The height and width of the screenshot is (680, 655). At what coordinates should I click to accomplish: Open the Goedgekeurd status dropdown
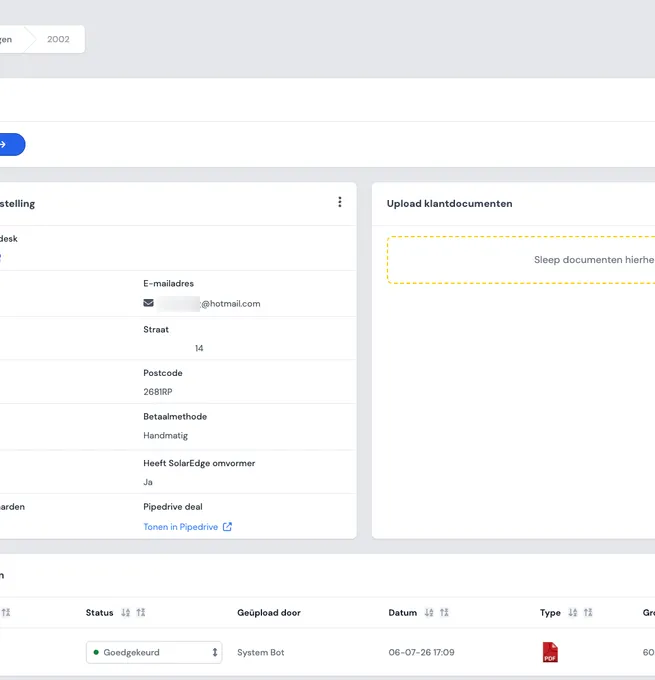click(154, 652)
